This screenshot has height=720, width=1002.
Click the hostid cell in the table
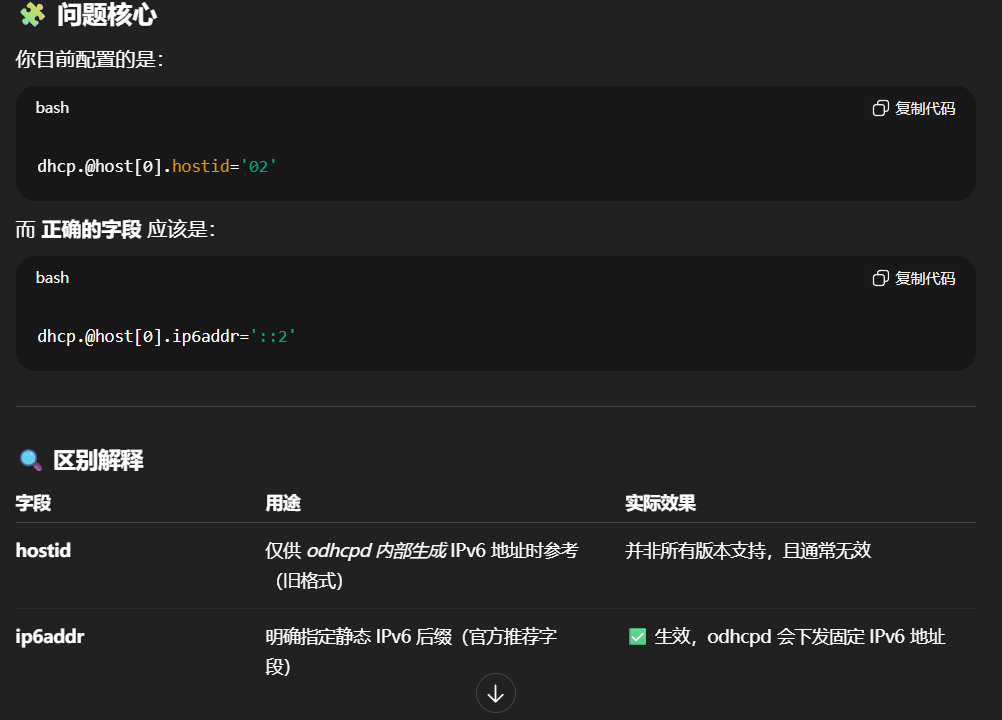(x=43, y=550)
